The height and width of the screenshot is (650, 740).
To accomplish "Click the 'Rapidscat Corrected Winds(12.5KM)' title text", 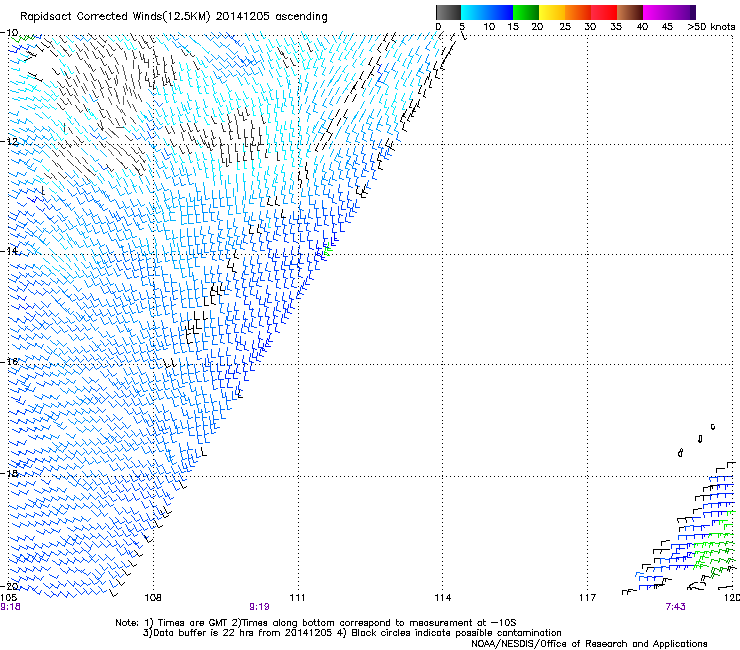I will 115,17.
